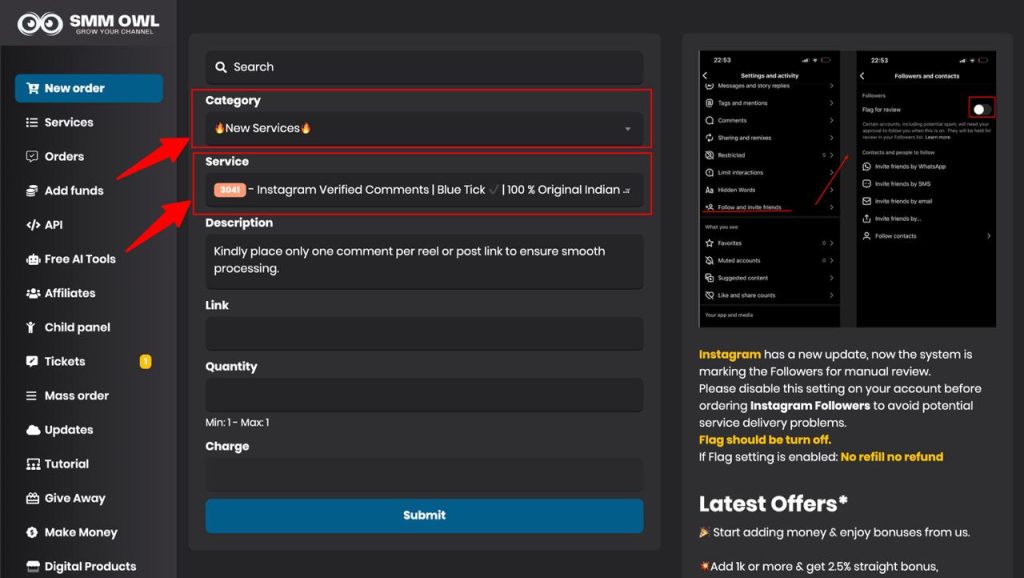Click the Link input field

click(424, 334)
